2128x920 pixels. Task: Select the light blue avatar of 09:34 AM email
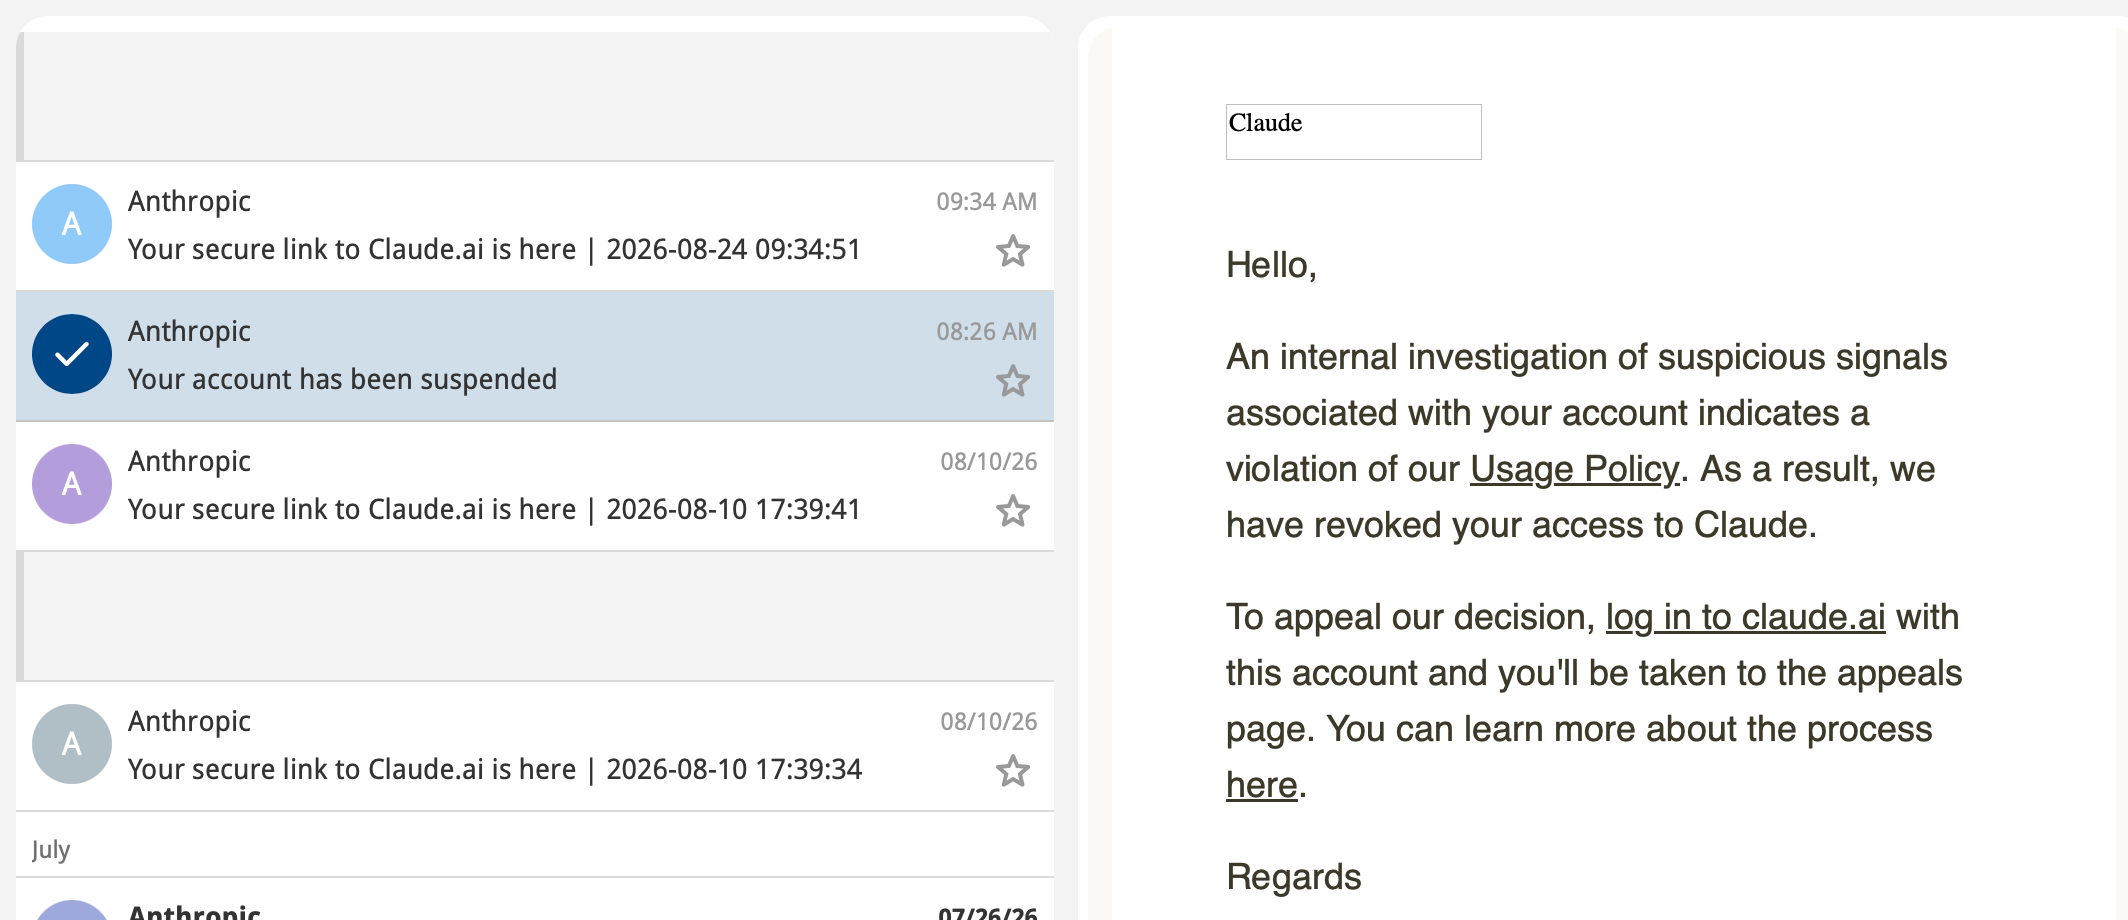coord(72,224)
